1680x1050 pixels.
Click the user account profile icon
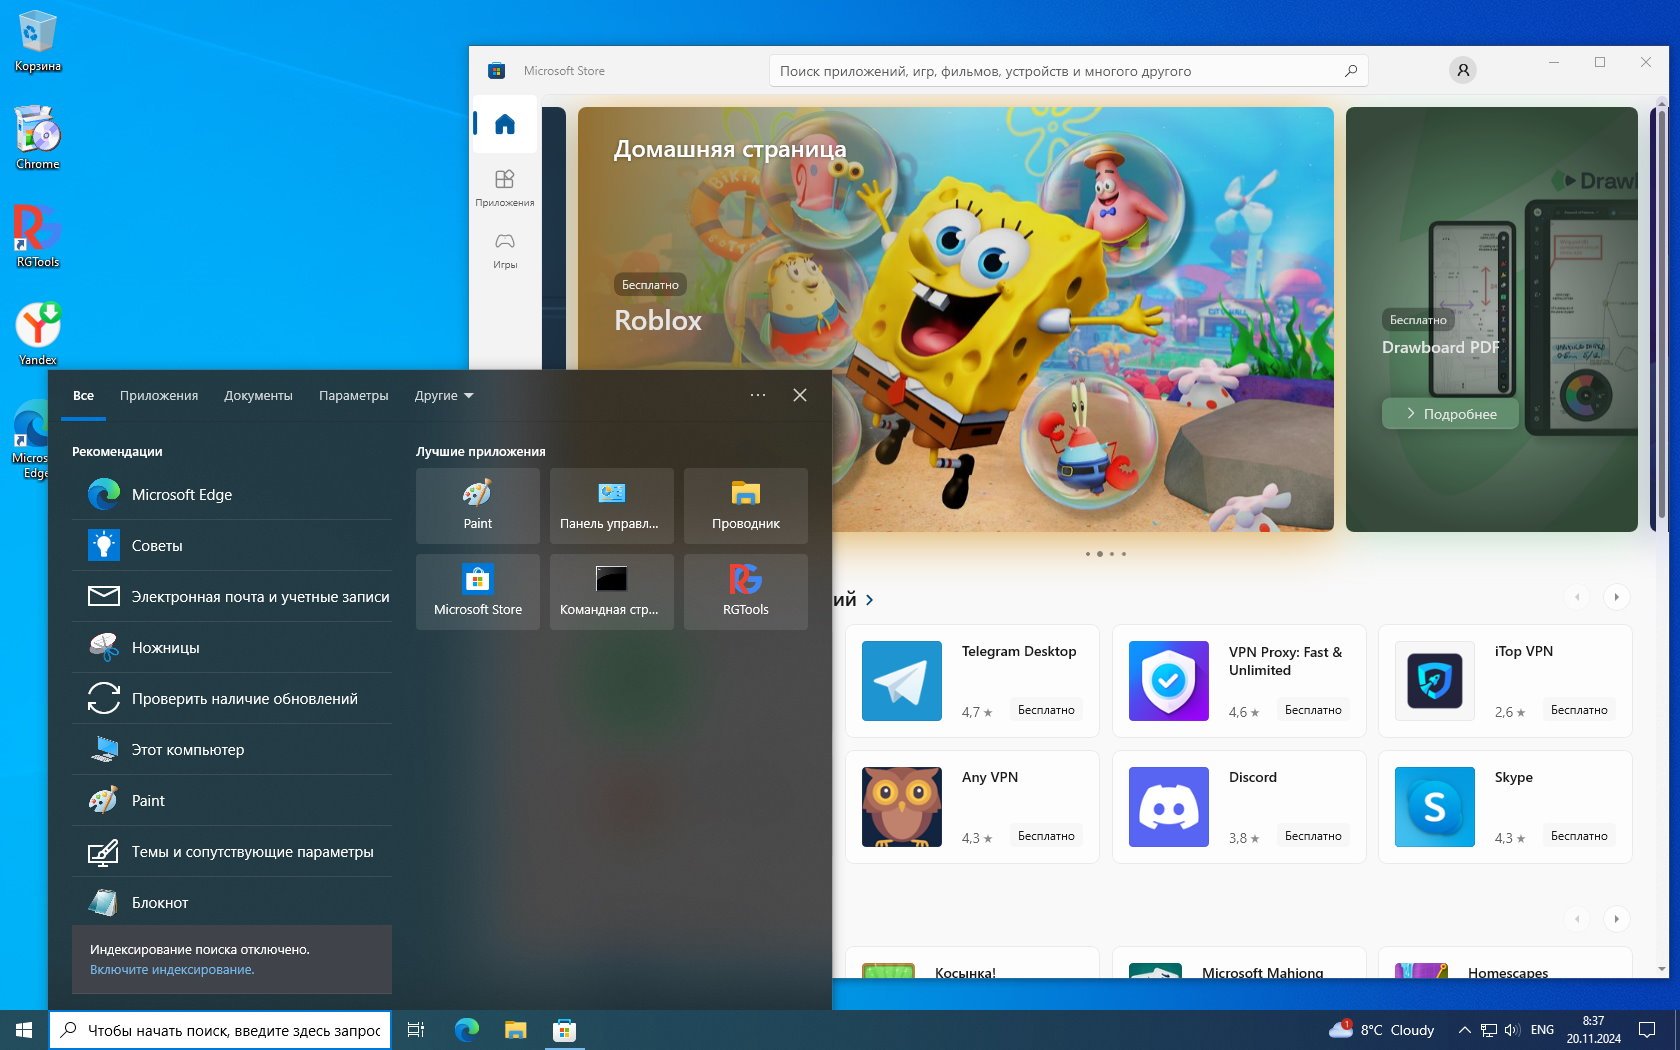[x=1462, y=70]
